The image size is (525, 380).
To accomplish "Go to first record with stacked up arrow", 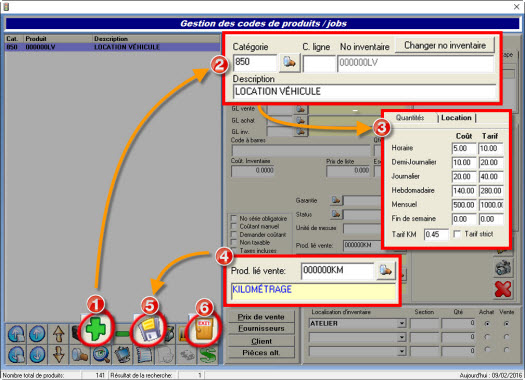I will point(16,333).
